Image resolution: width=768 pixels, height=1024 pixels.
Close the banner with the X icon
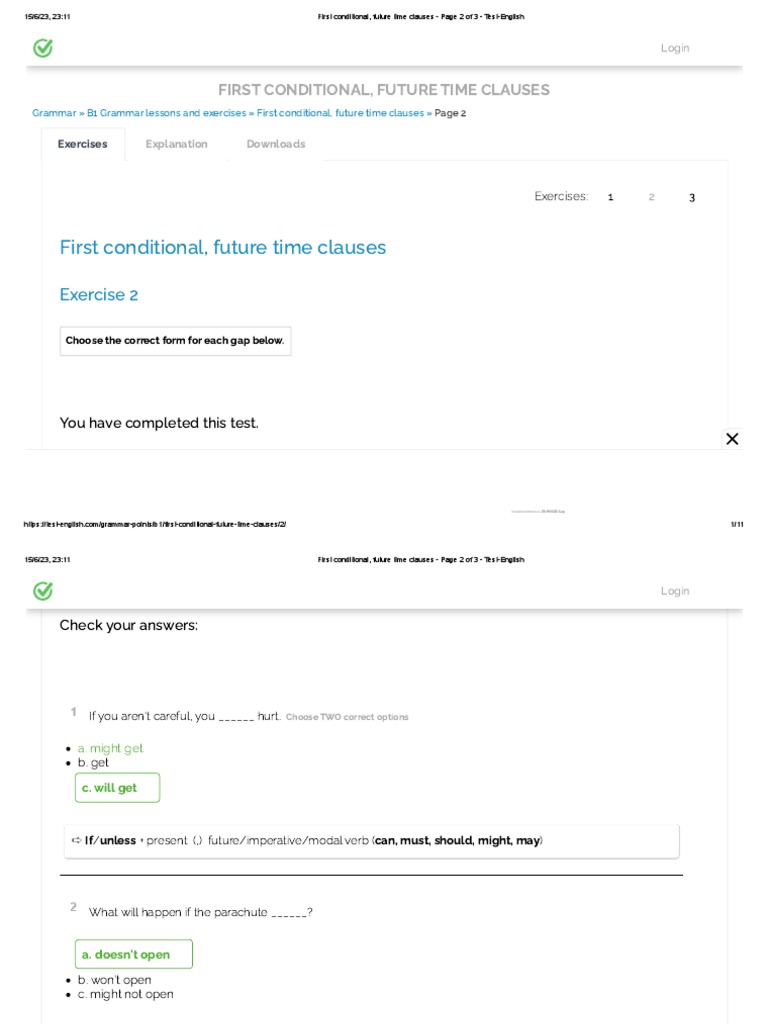tap(732, 439)
